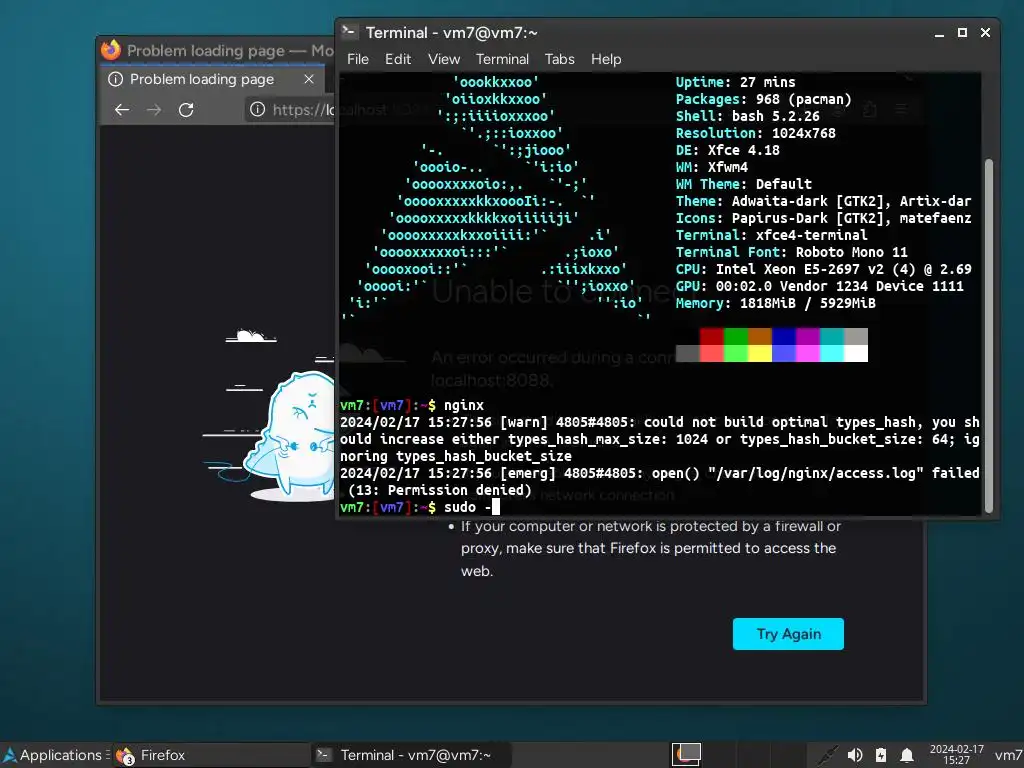Click the '$ nginx' command line
Image resolution: width=1024 pixels, height=768 pixels.
[x=411, y=405]
